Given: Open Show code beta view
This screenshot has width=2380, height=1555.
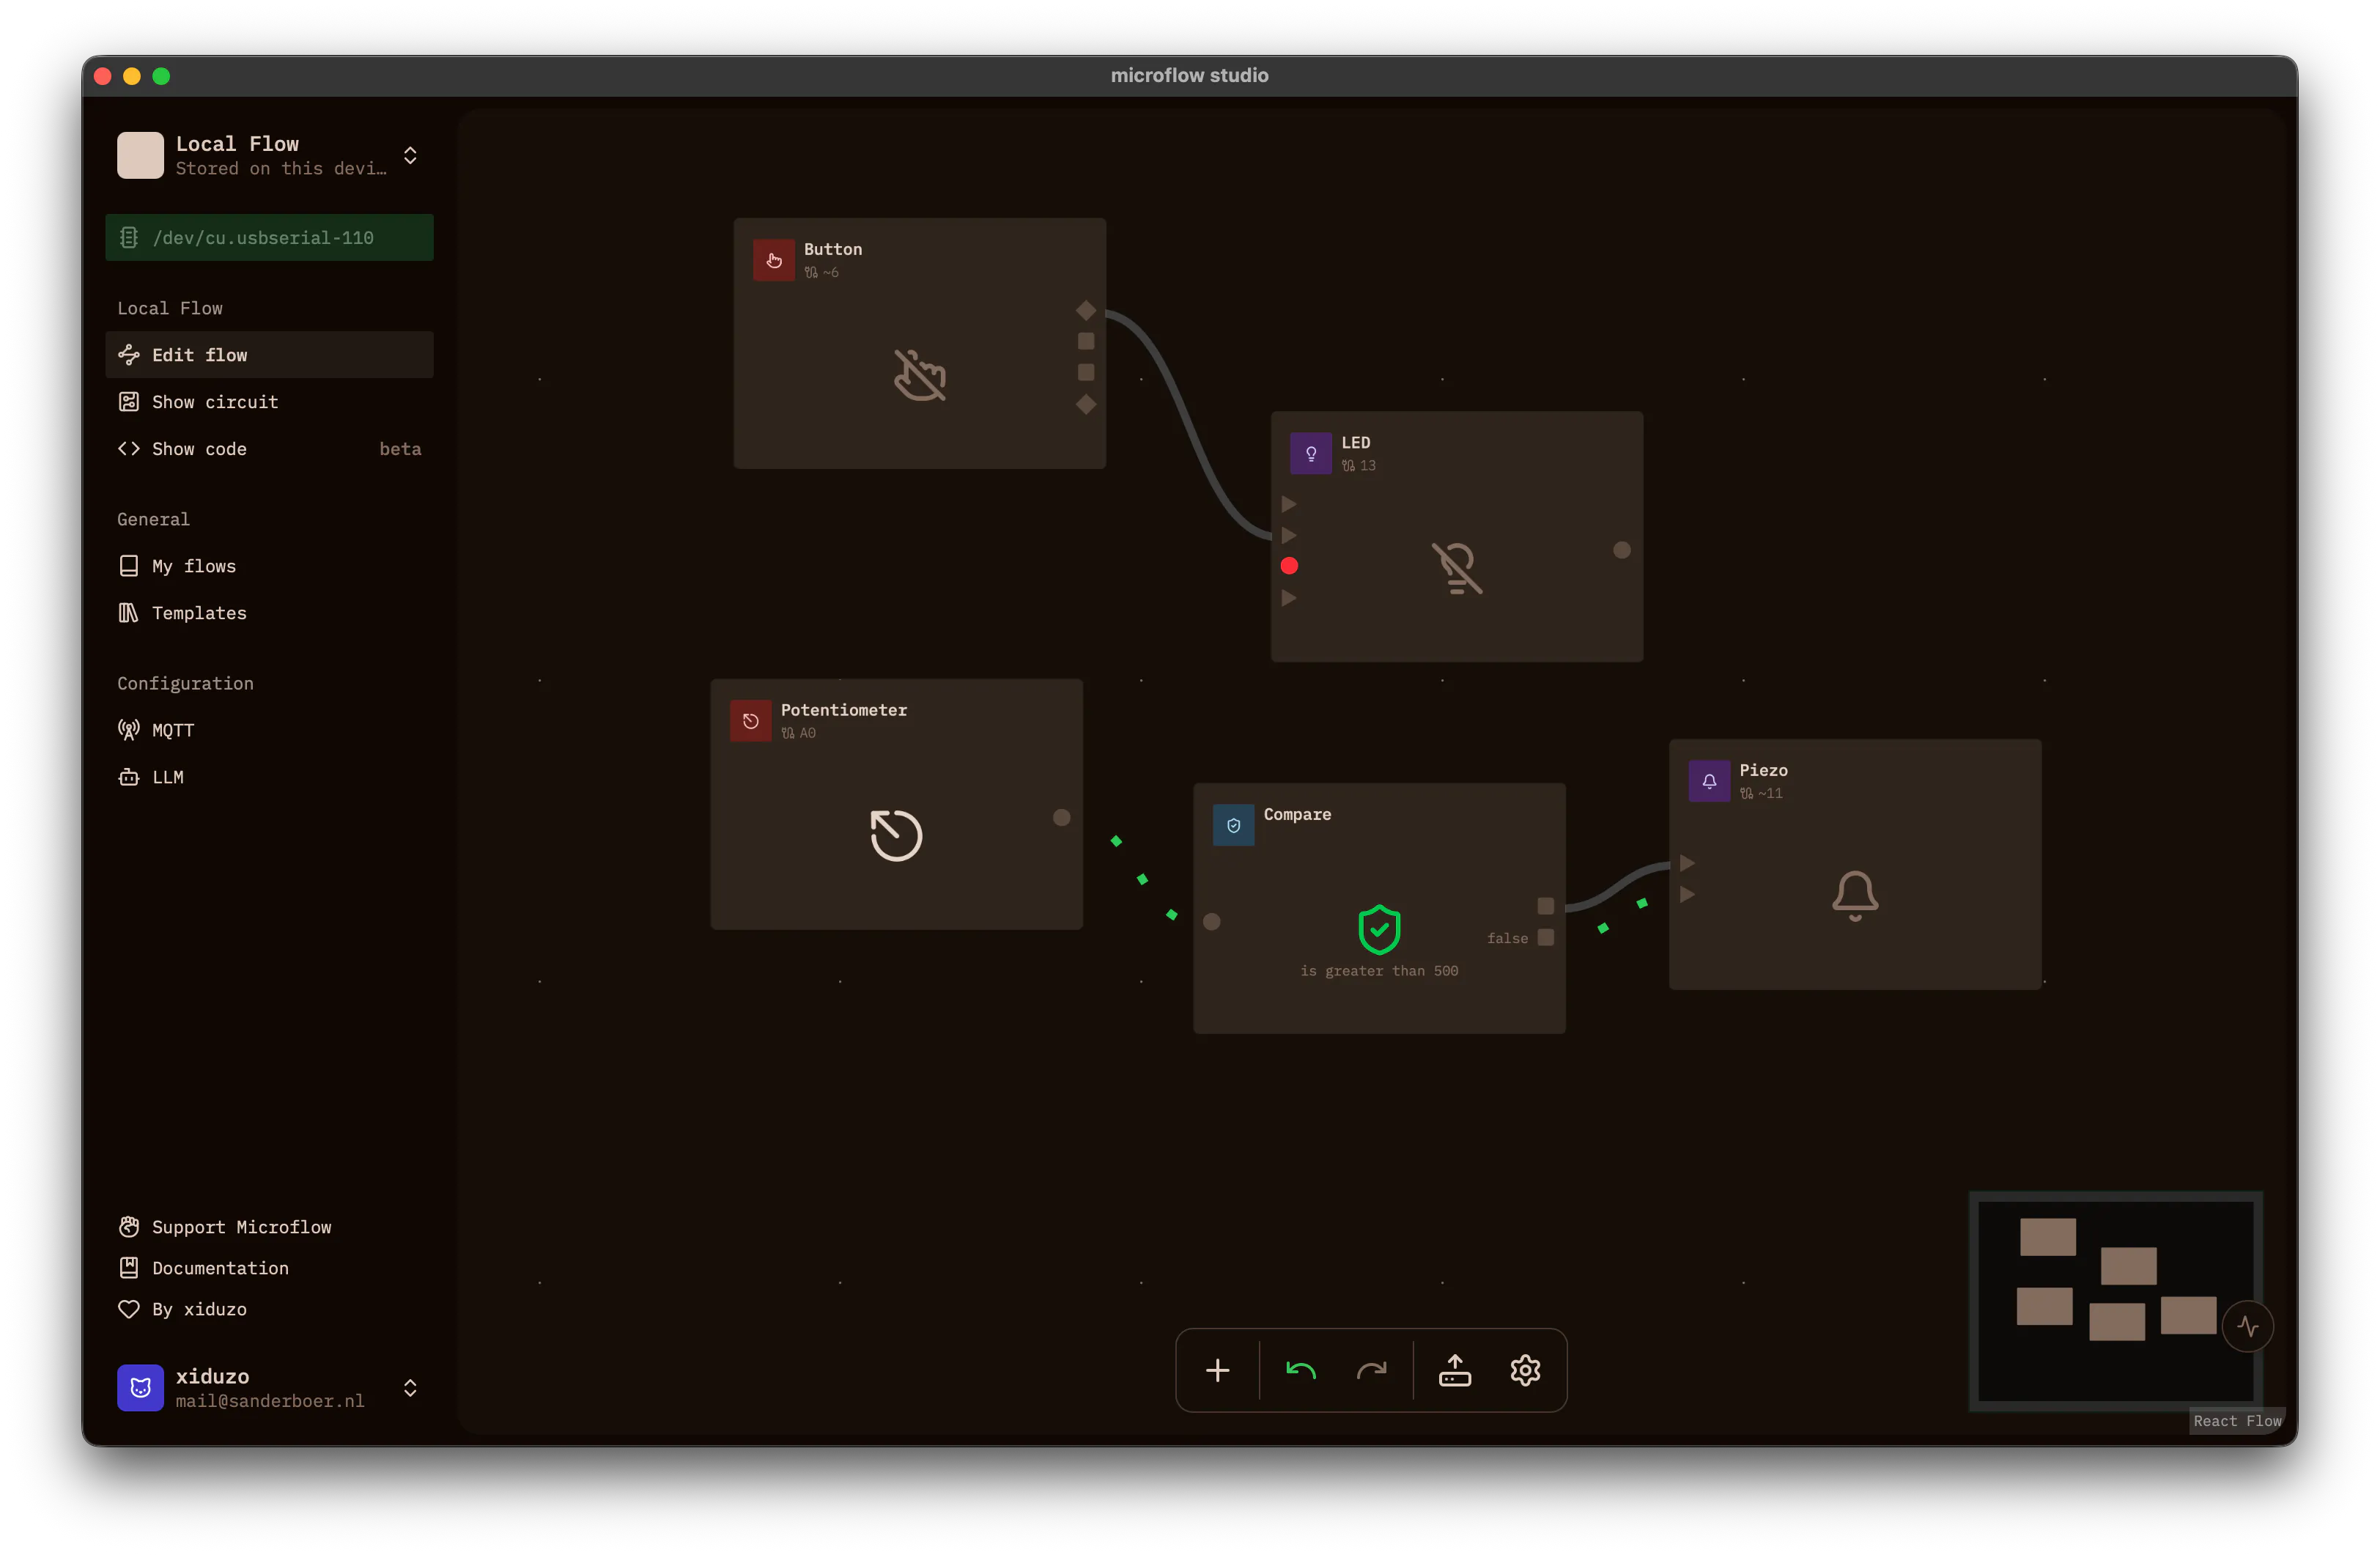Looking at the screenshot, I should click(x=269, y=449).
